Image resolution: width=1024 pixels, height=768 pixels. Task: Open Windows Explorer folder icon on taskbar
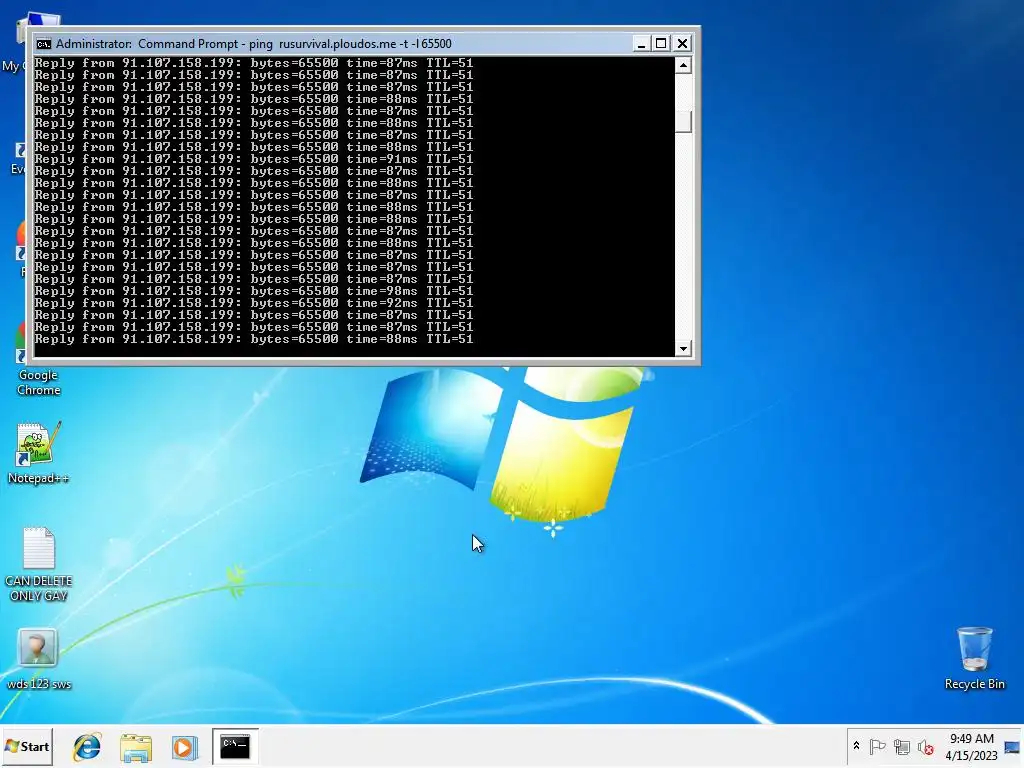click(x=136, y=747)
